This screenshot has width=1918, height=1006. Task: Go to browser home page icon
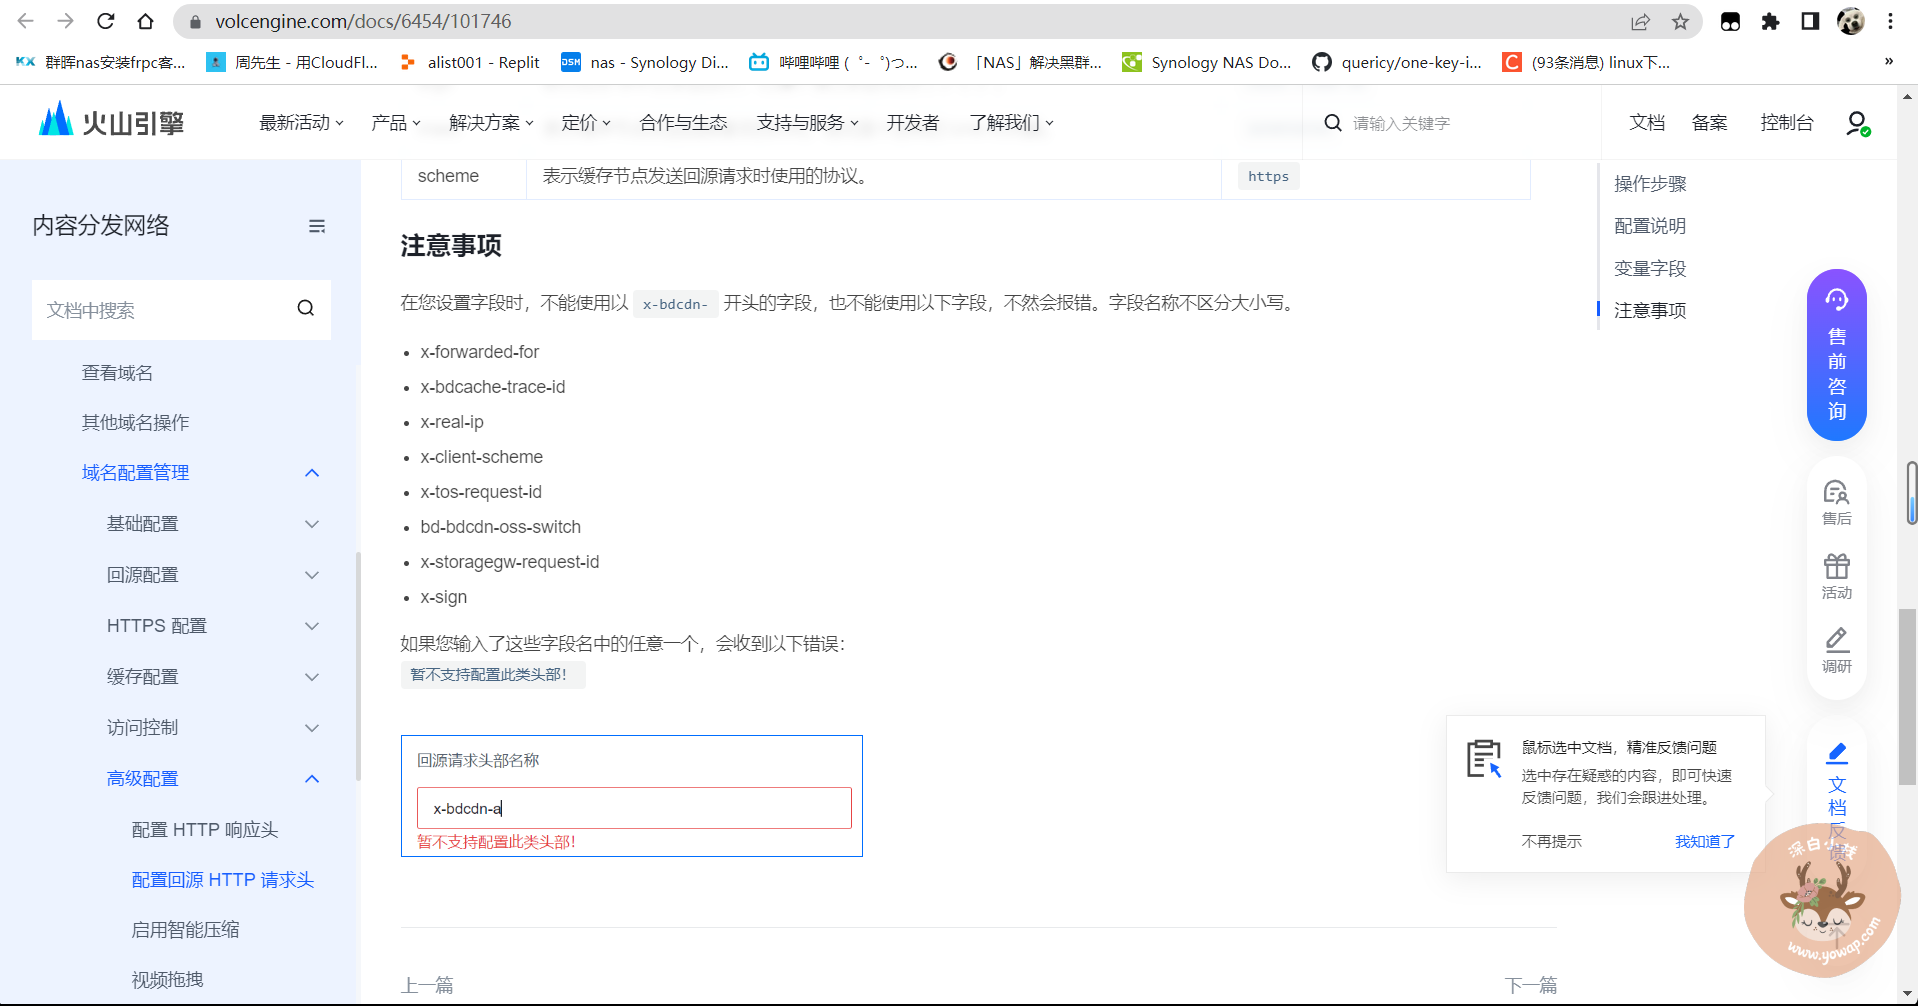(146, 21)
